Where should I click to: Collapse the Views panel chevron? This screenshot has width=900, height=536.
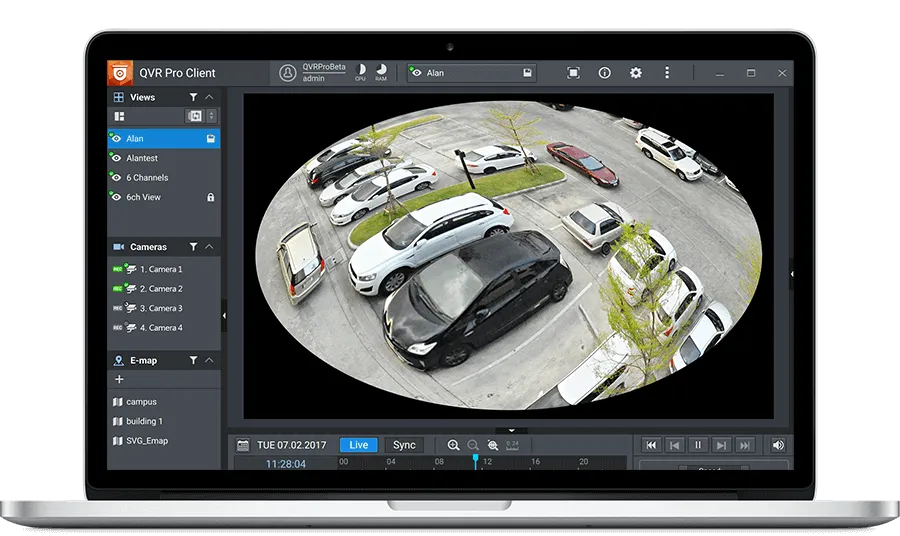coord(209,97)
